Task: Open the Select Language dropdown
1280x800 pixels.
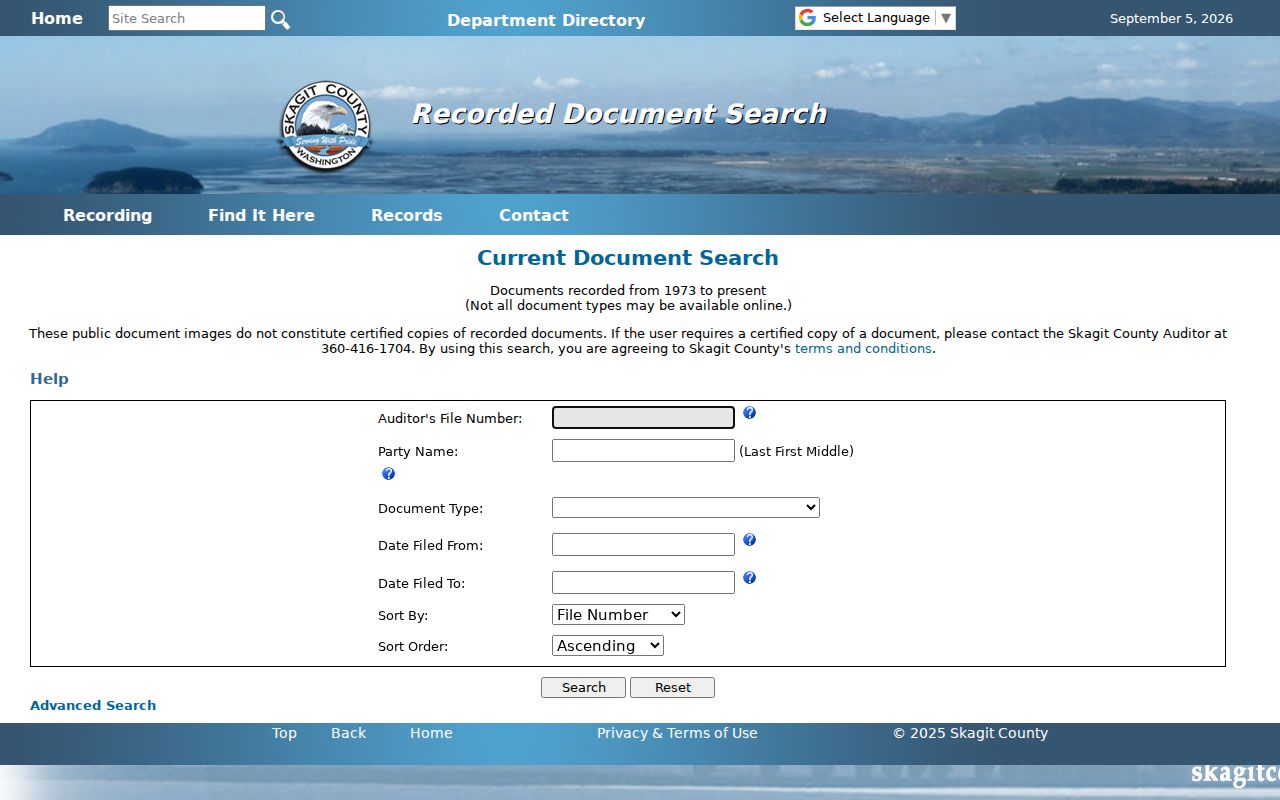Action: click(875, 18)
